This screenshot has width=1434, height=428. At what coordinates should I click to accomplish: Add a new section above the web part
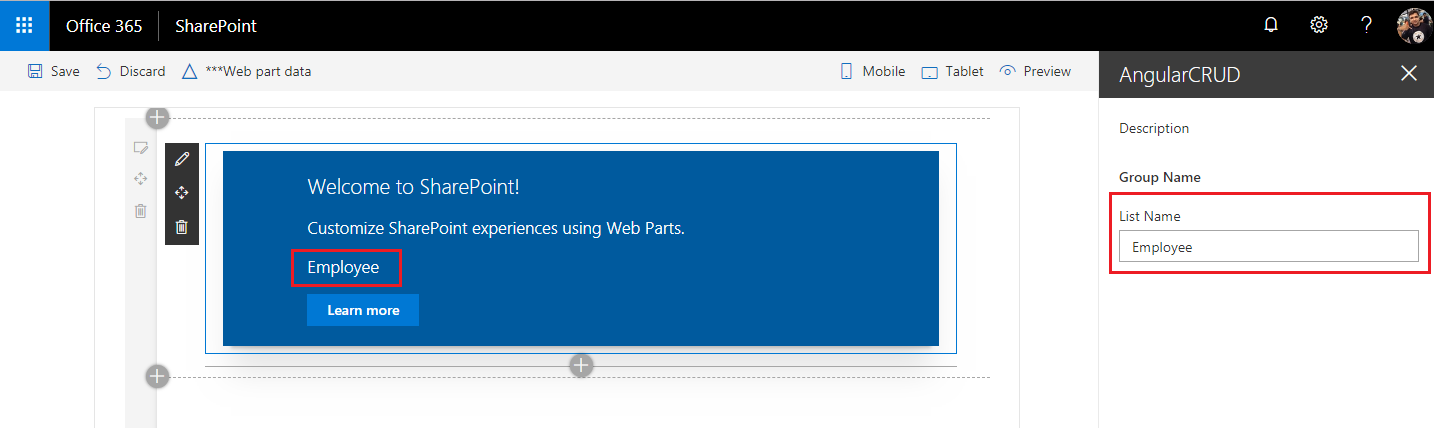point(157,118)
